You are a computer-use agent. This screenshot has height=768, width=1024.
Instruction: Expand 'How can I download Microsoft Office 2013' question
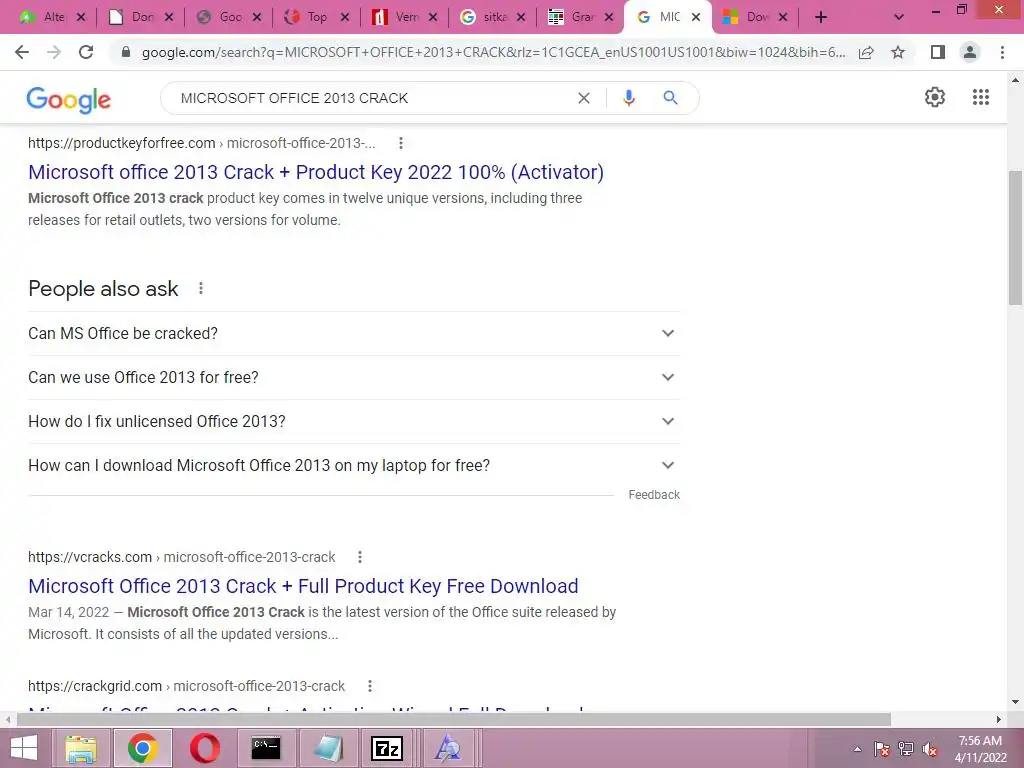(x=354, y=466)
